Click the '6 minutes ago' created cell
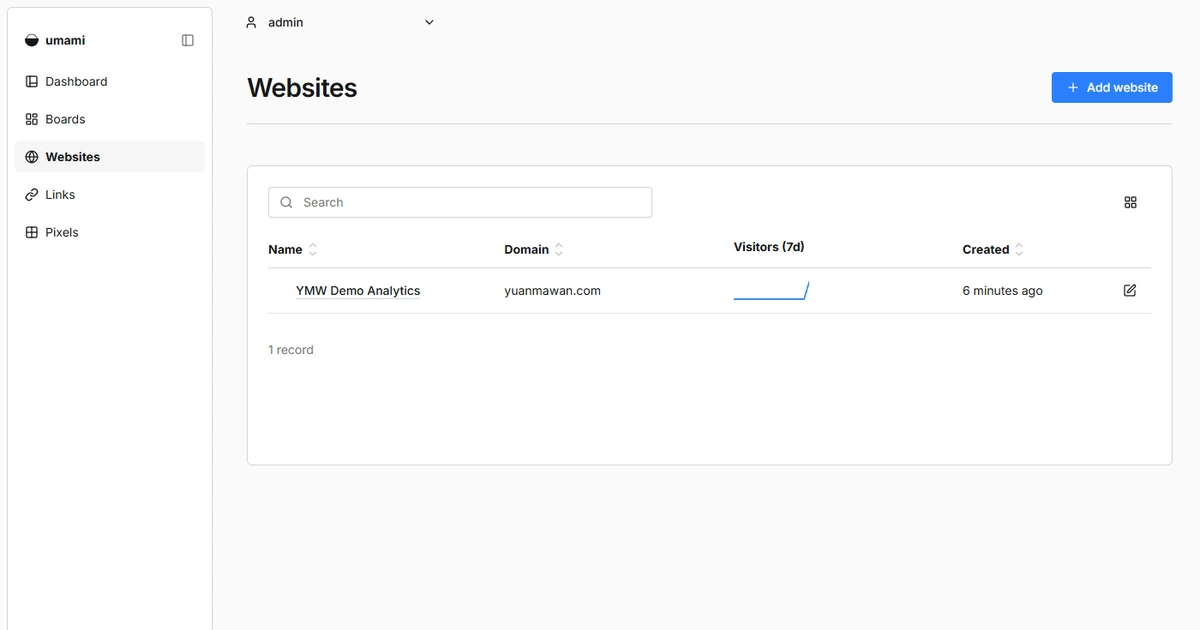Screen dimensions: 1200x630 click(1002, 291)
